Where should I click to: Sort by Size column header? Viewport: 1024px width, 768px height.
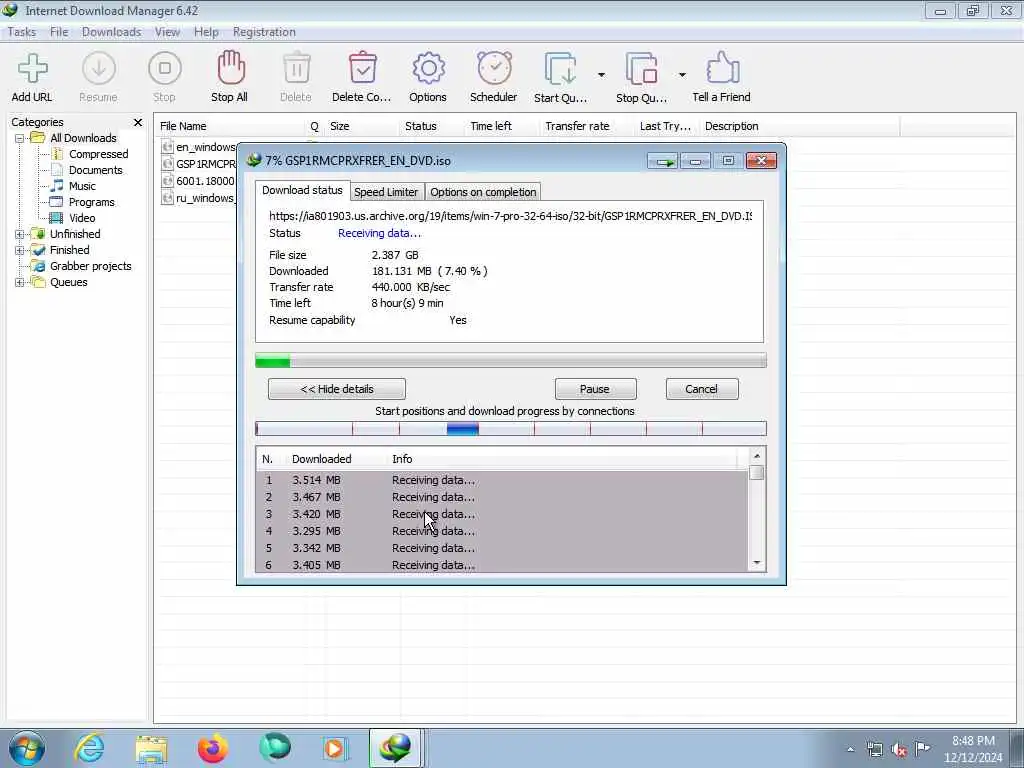coord(362,126)
